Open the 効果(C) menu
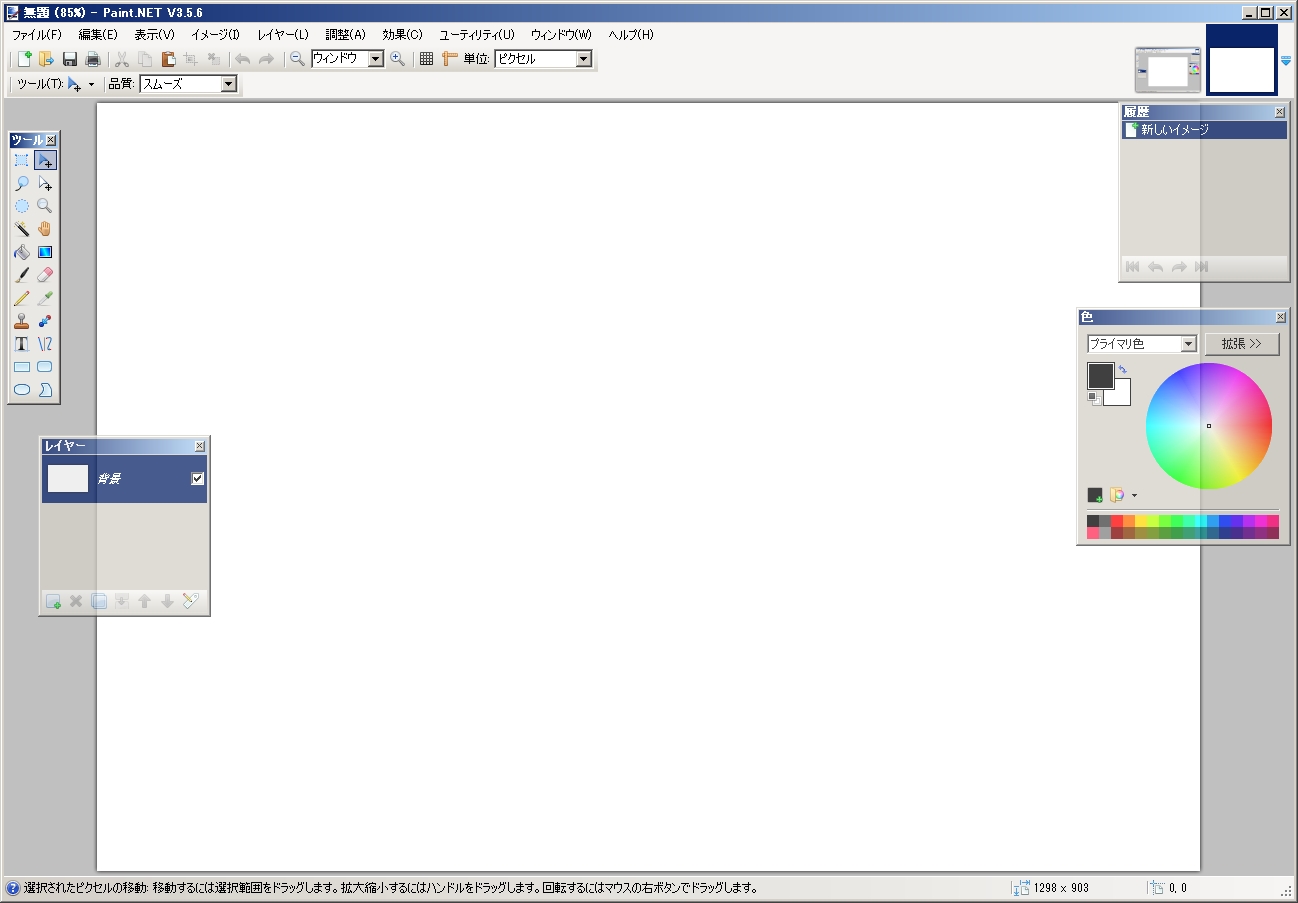The width and height of the screenshot is (1298, 903). coord(402,35)
